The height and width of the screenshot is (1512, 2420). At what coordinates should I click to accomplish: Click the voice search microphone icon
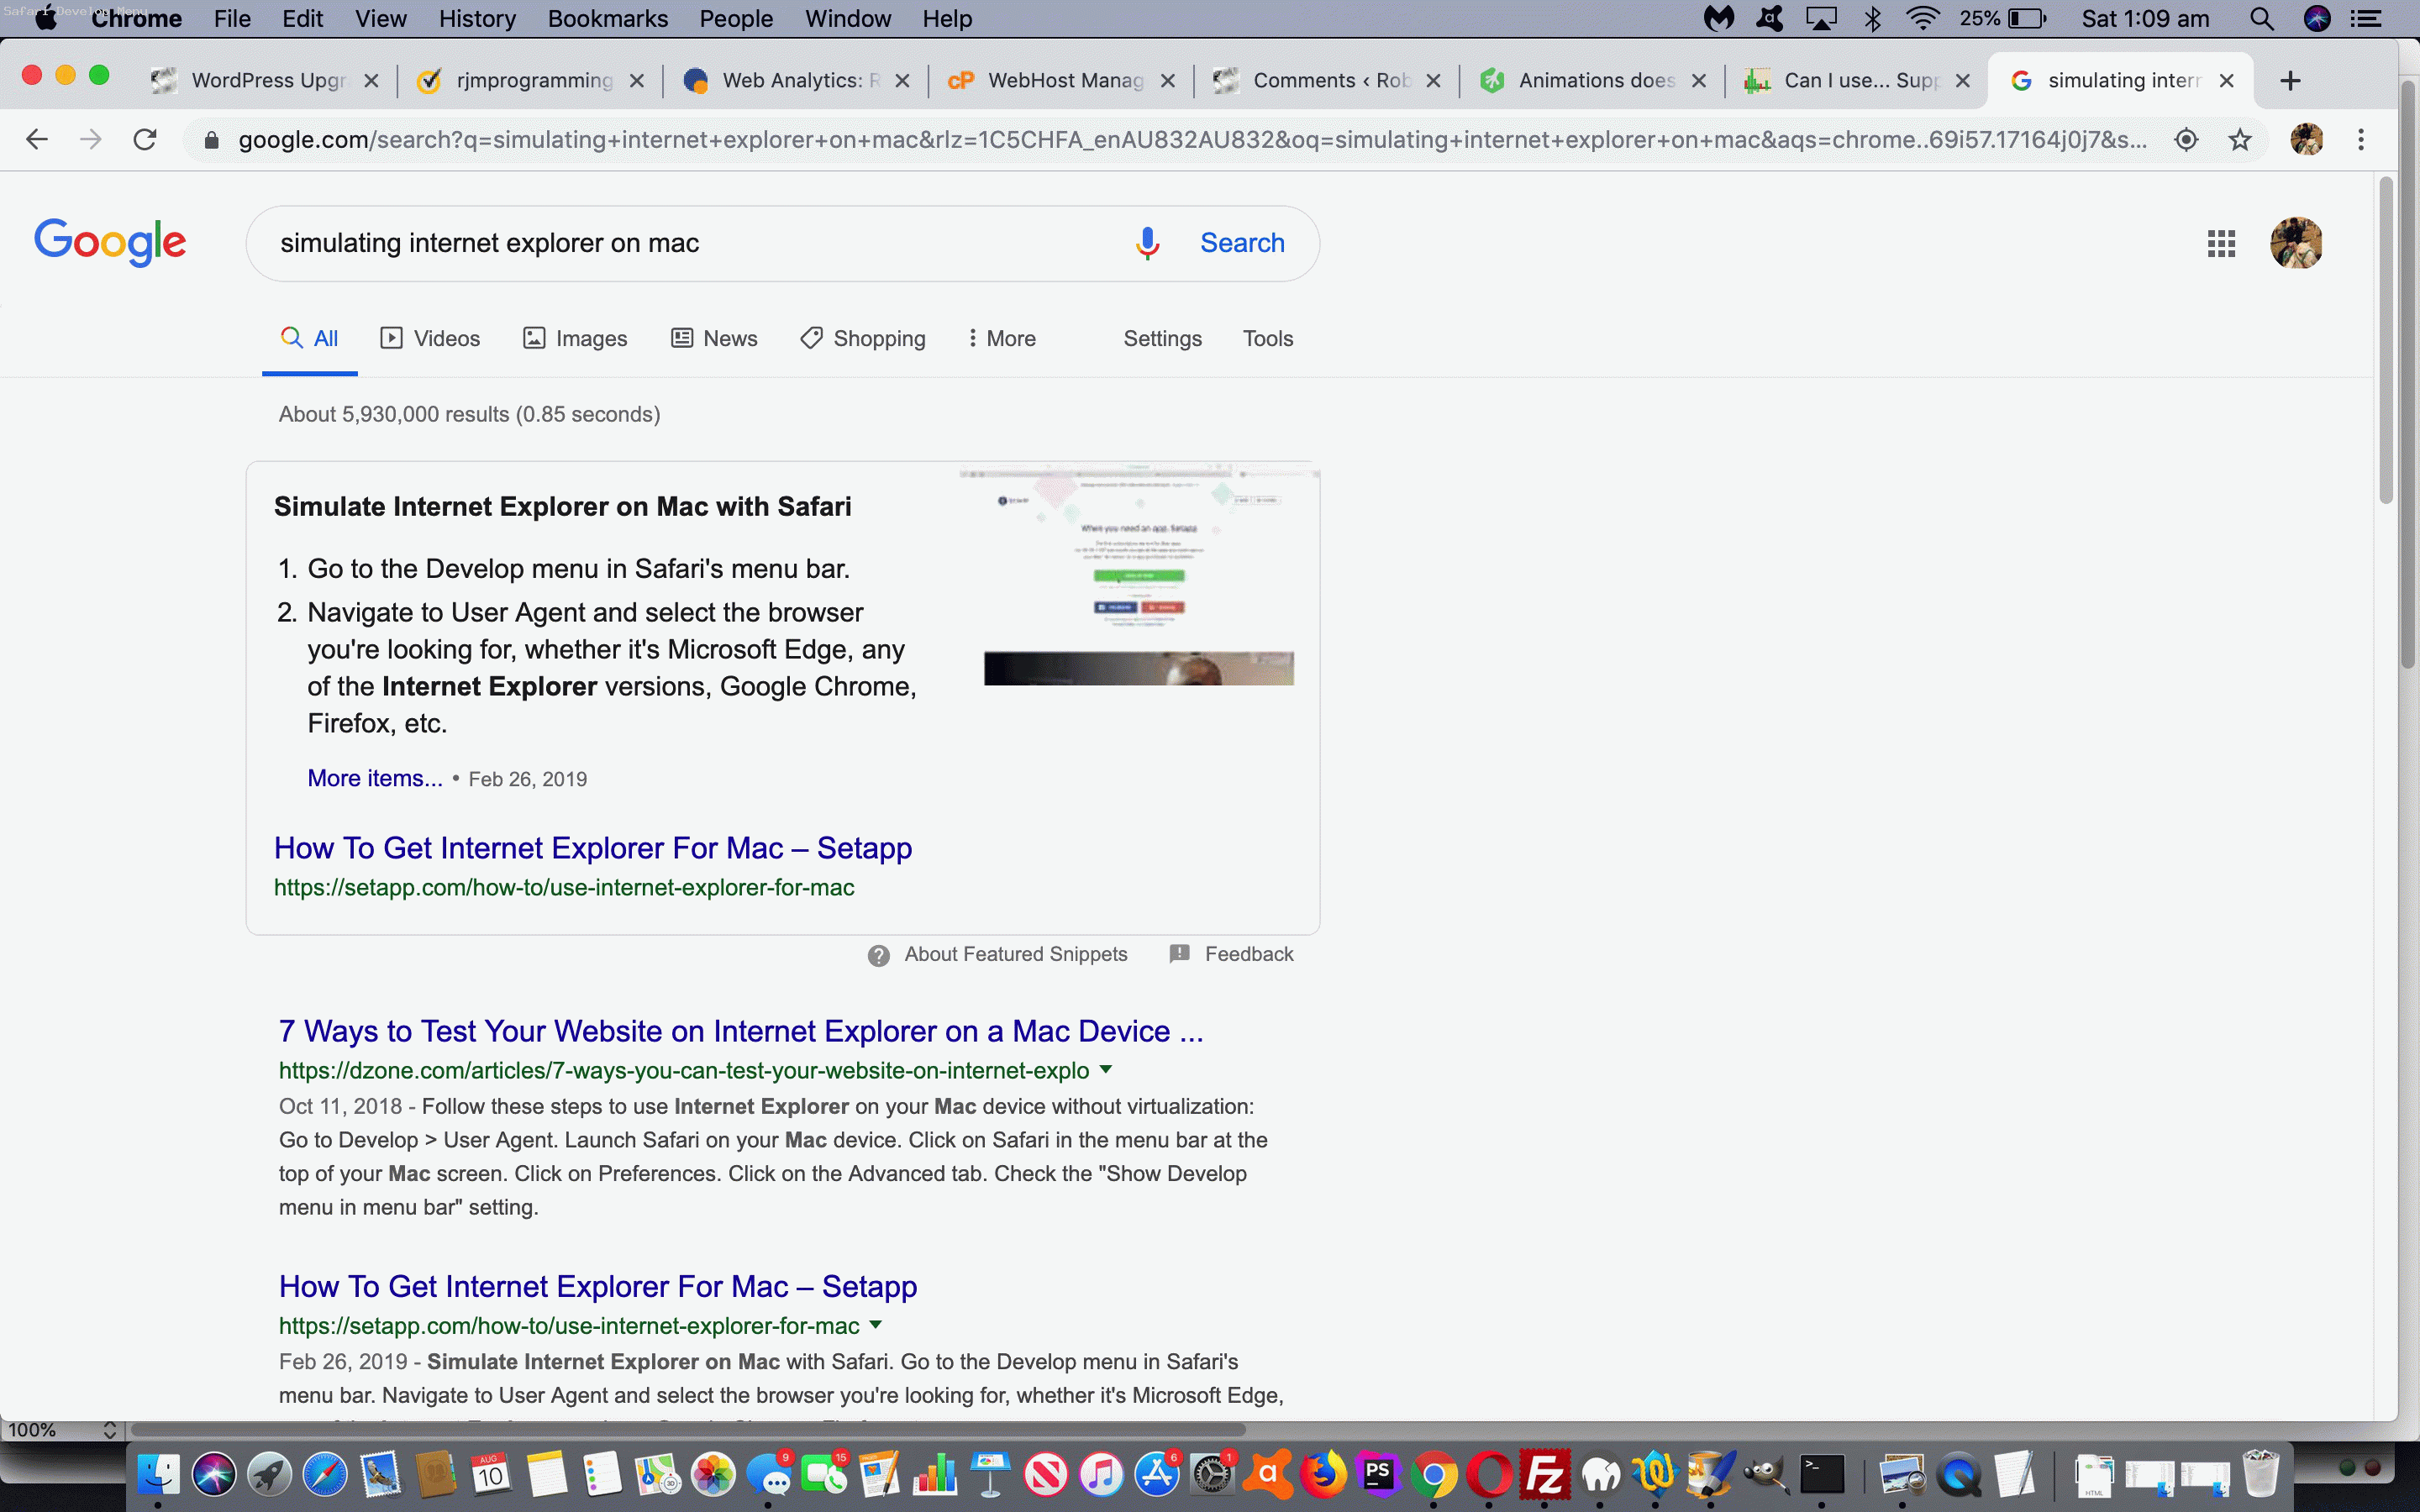(x=1147, y=243)
